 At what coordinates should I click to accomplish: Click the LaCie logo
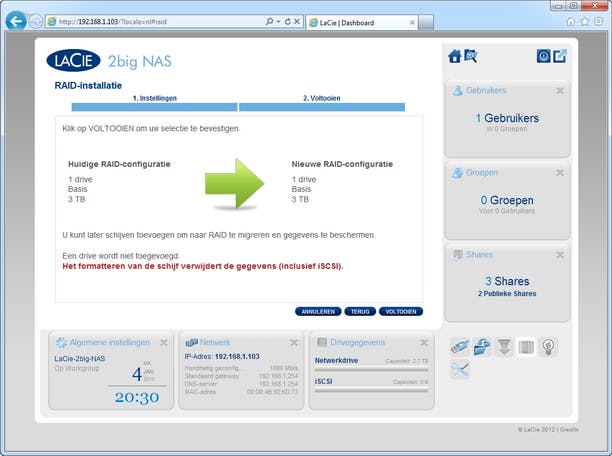click(x=73, y=61)
